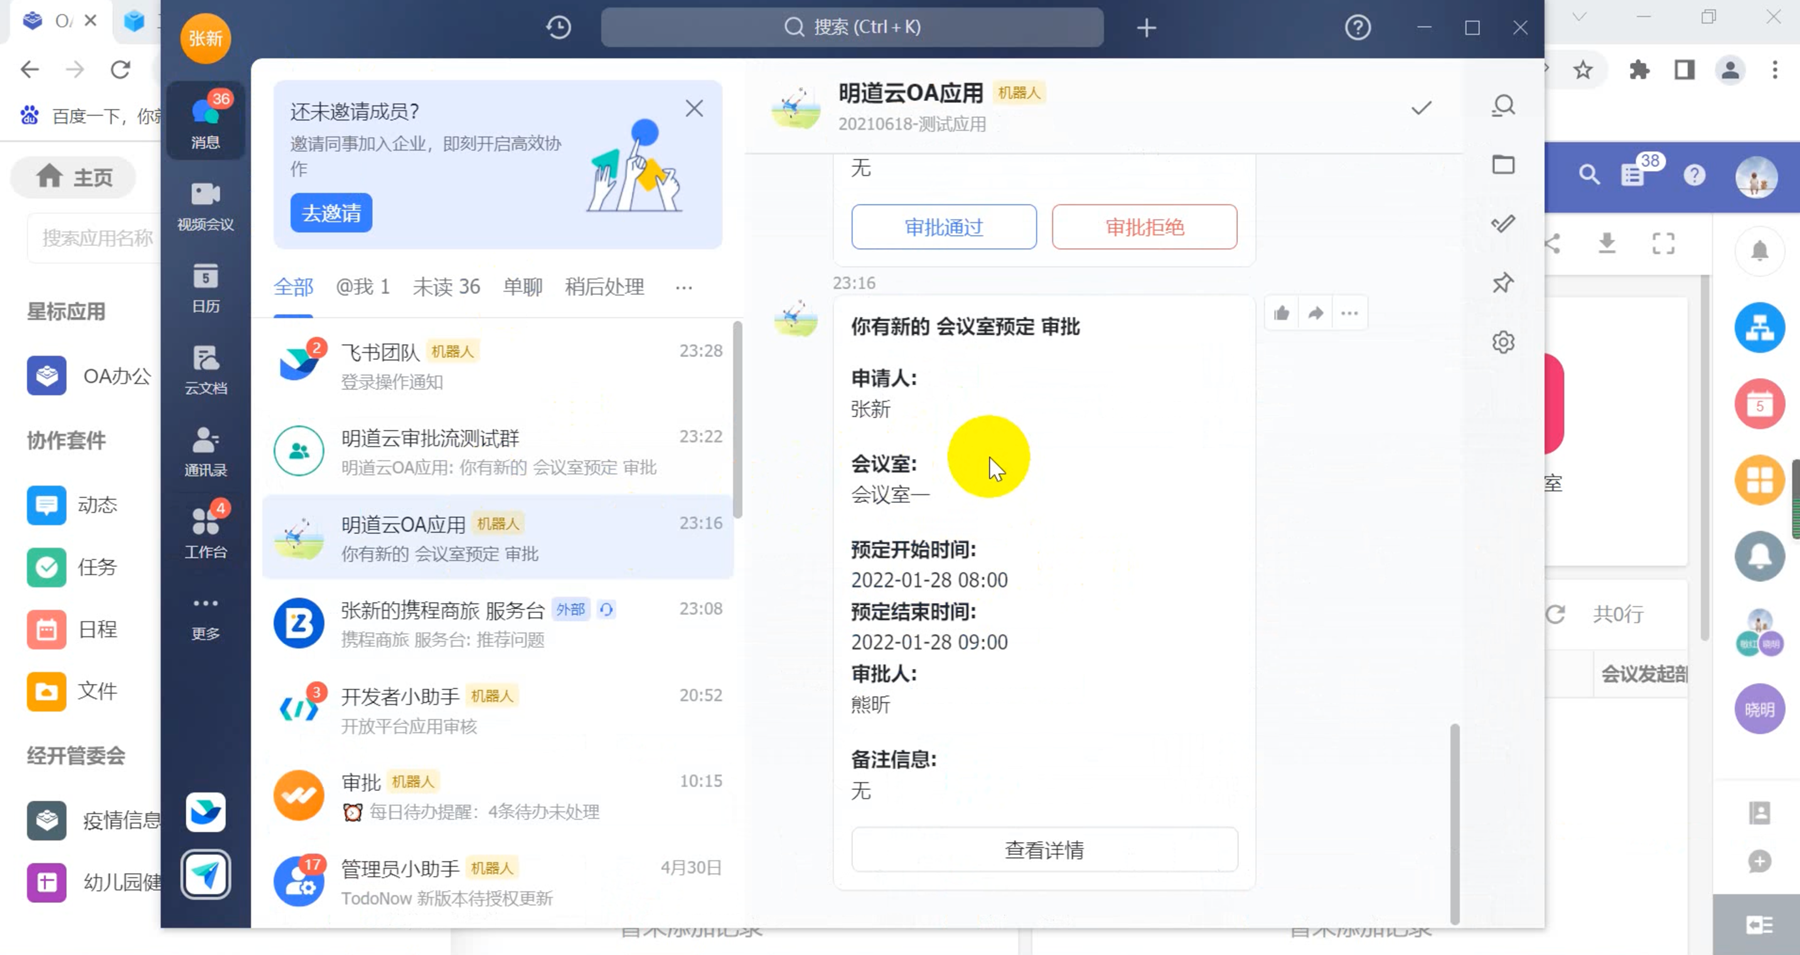Image resolution: width=1800 pixels, height=955 pixels.
Task: Click the 搜索应用名称 search field
Action: point(94,238)
